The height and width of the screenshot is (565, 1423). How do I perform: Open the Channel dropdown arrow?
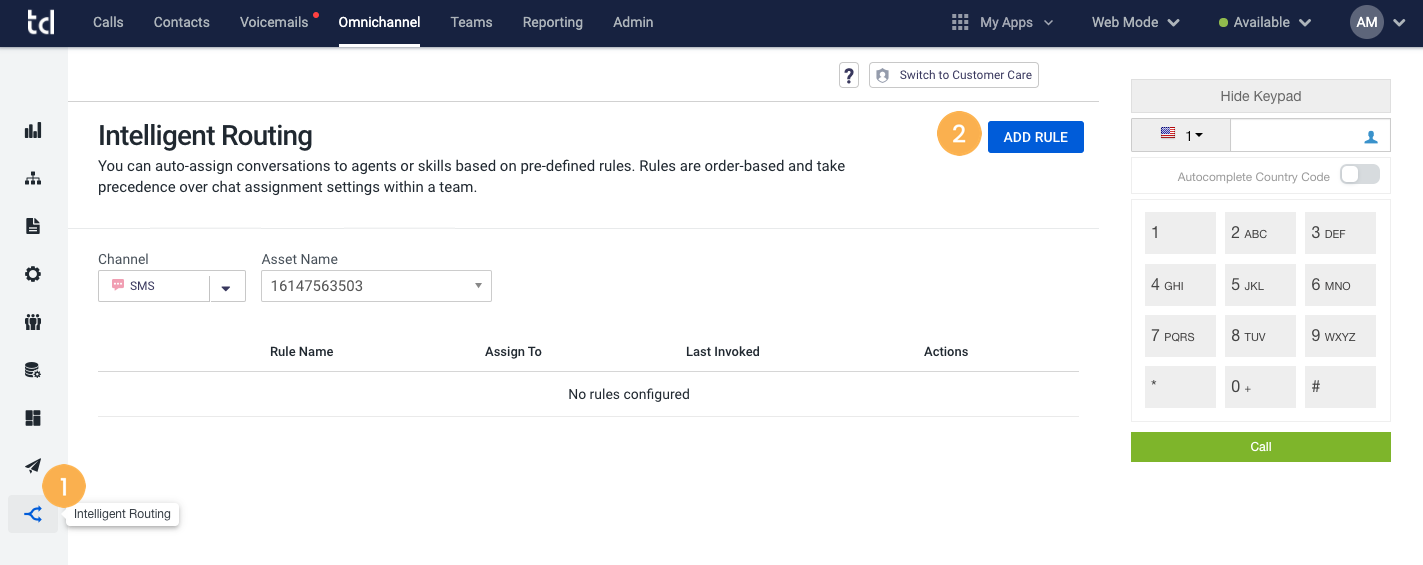click(x=227, y=286)
